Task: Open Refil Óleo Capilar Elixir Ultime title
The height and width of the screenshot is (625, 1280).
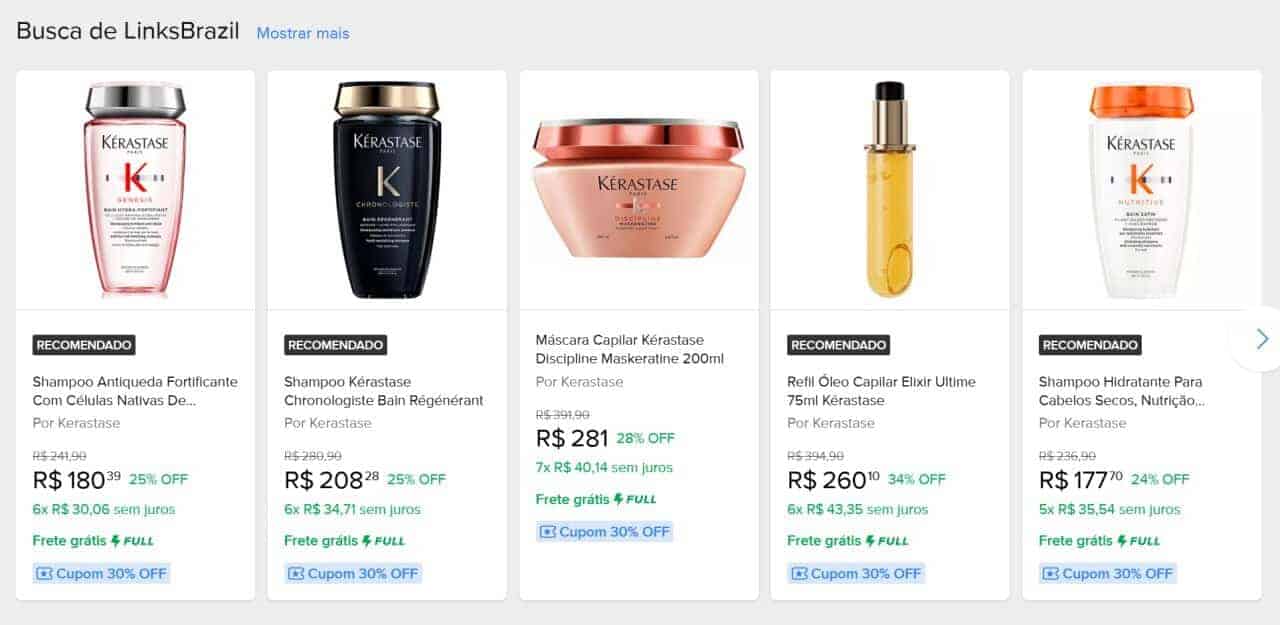Action: pyautogui.click(x=881, y=391)
